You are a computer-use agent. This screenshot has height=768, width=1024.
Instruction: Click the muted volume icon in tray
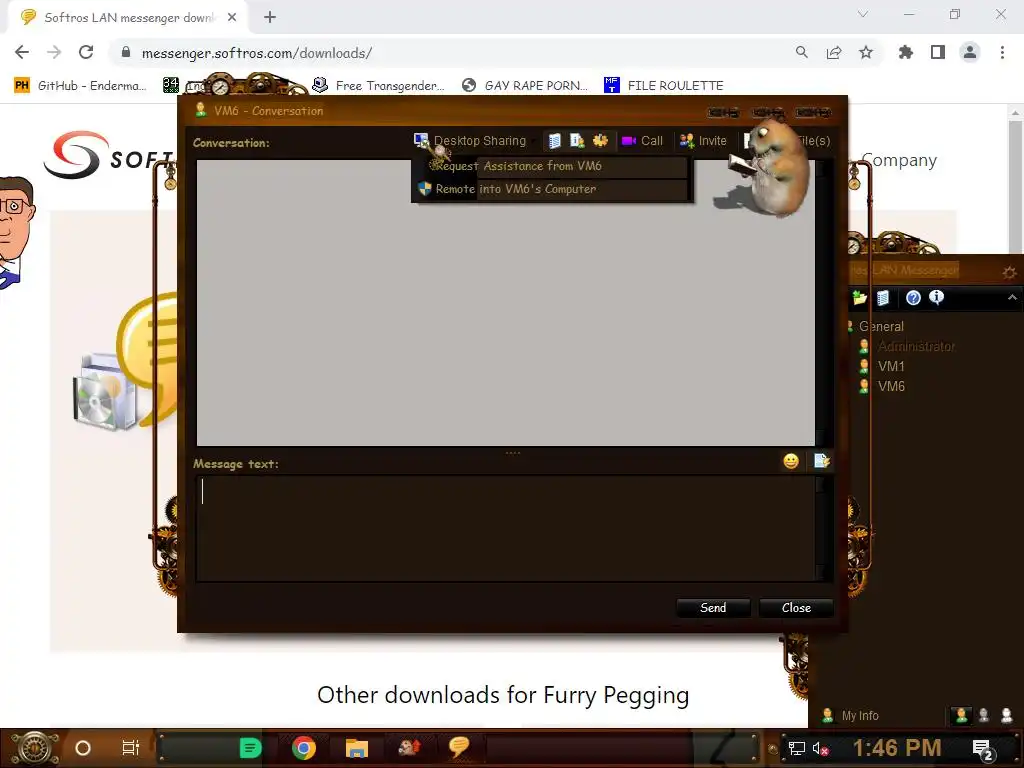[x=820, y=748]
